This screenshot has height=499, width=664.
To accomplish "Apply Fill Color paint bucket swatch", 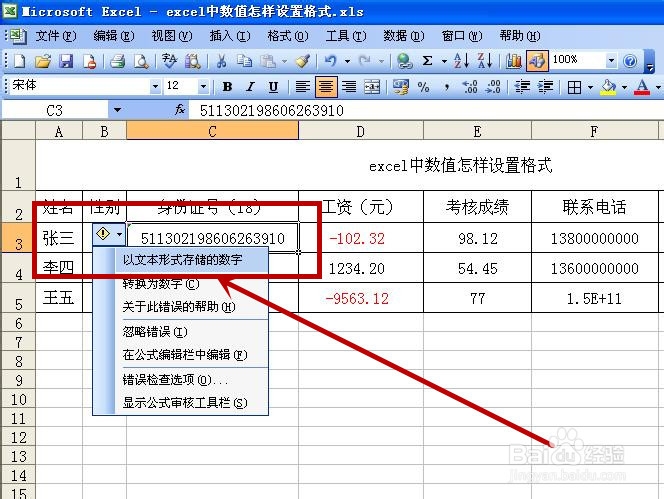I will (x=609, y=87).
